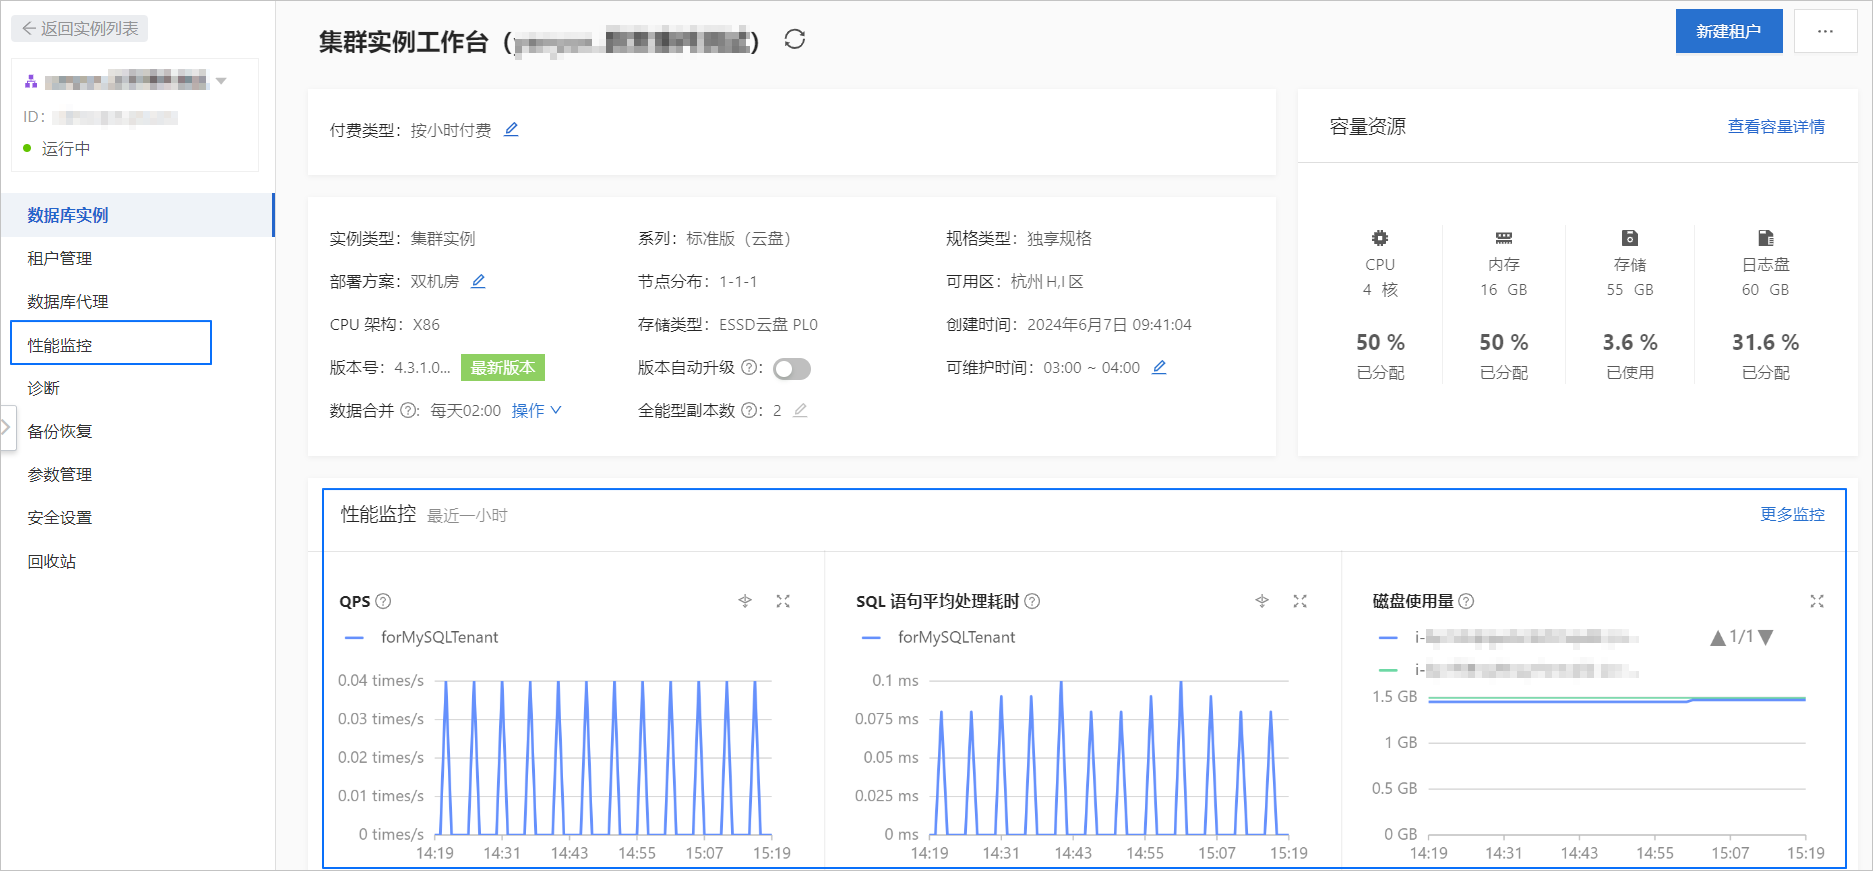Edit the maintenance time window 03:00 ~ 04:00

(x=1159, y=367)
